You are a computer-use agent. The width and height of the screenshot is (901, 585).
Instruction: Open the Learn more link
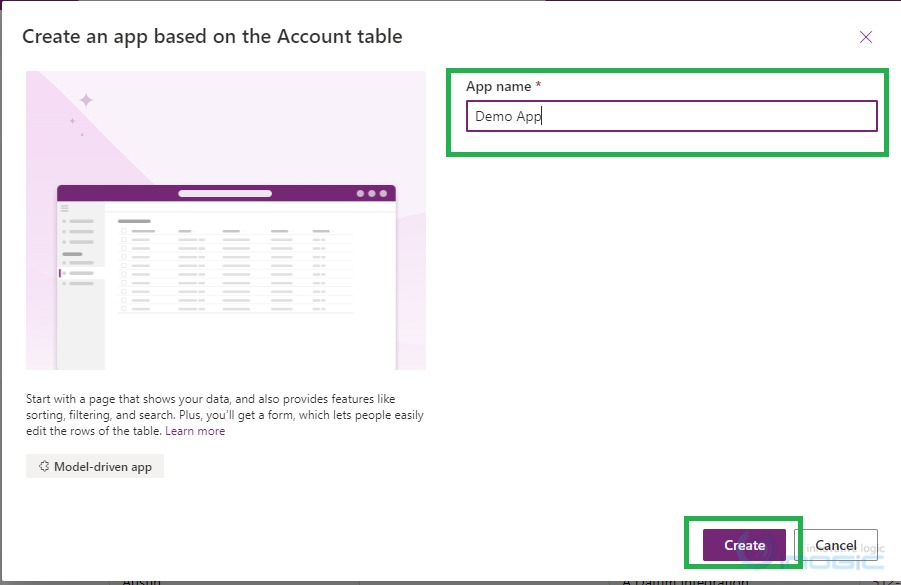coord(195,431)
